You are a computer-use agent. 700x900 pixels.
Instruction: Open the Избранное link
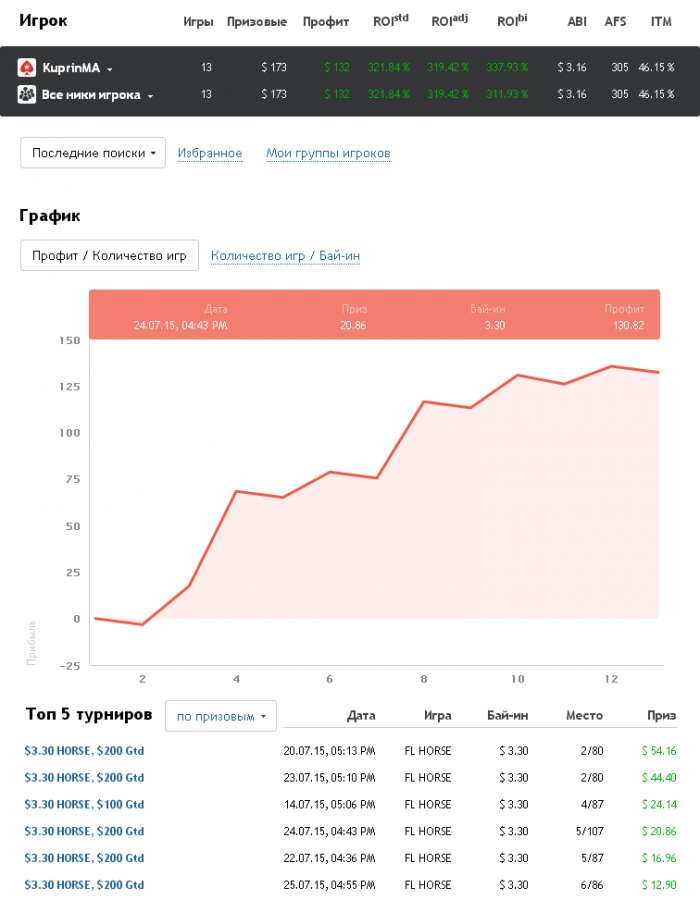[210, 153]
